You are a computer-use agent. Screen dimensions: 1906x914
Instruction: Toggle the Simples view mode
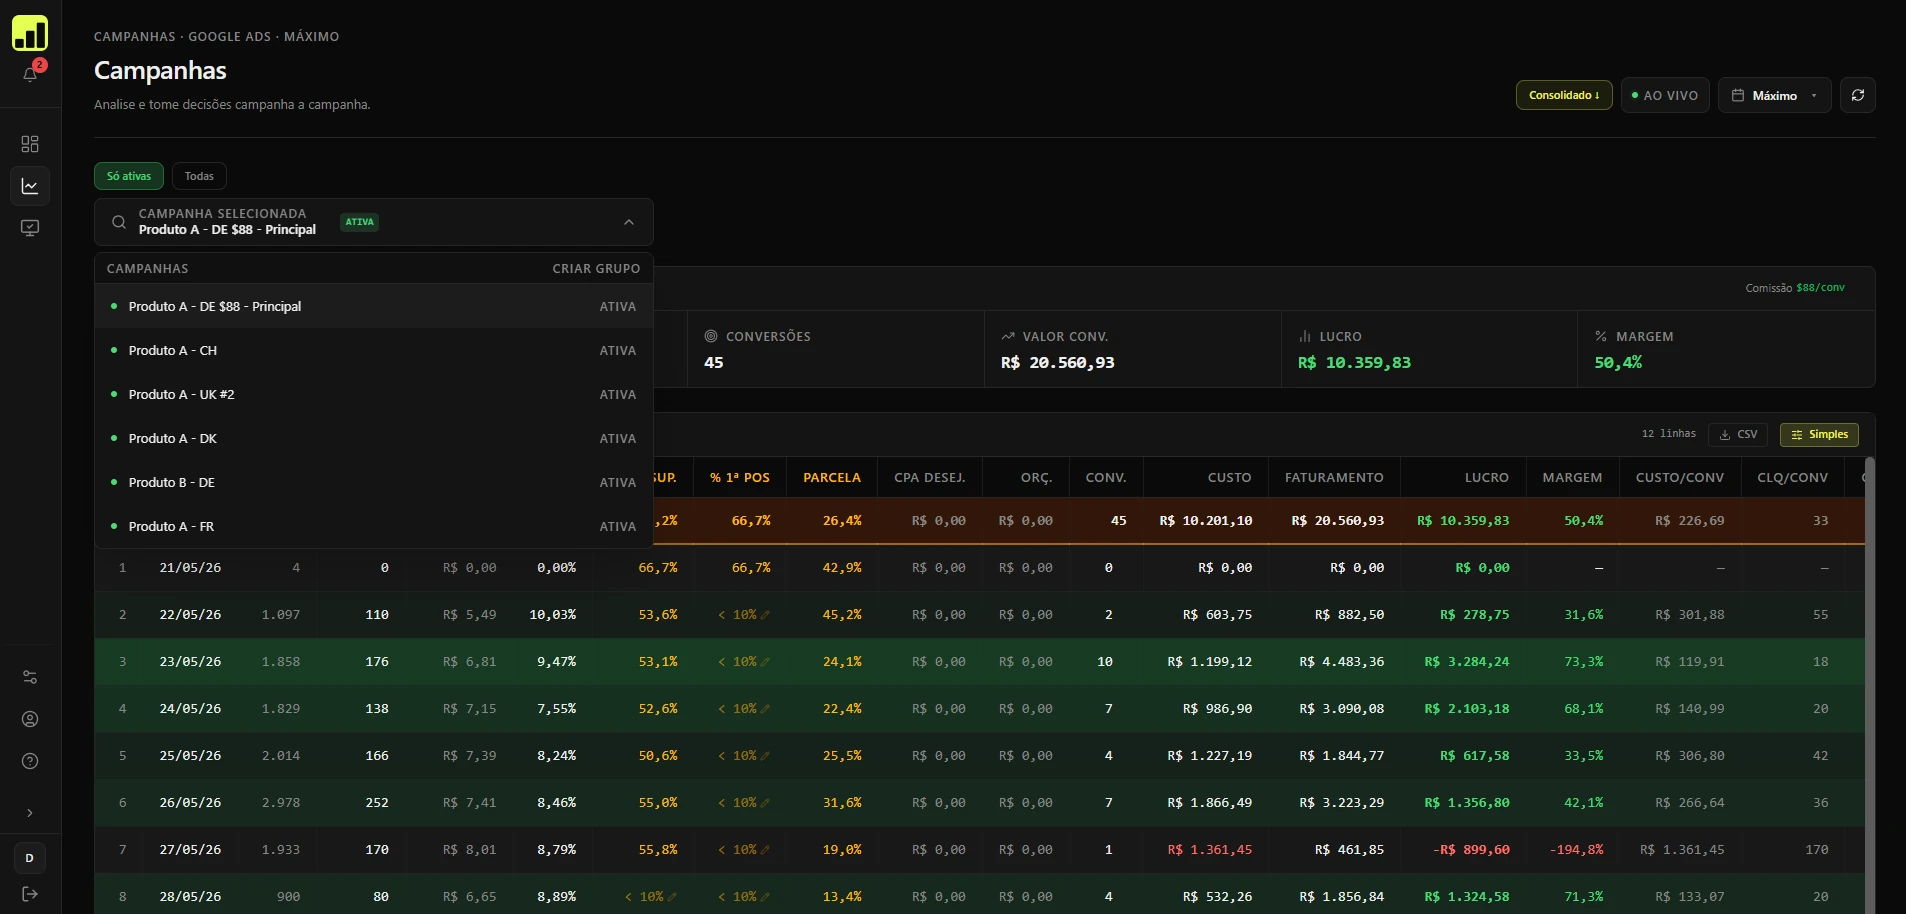click(1819, 435)
